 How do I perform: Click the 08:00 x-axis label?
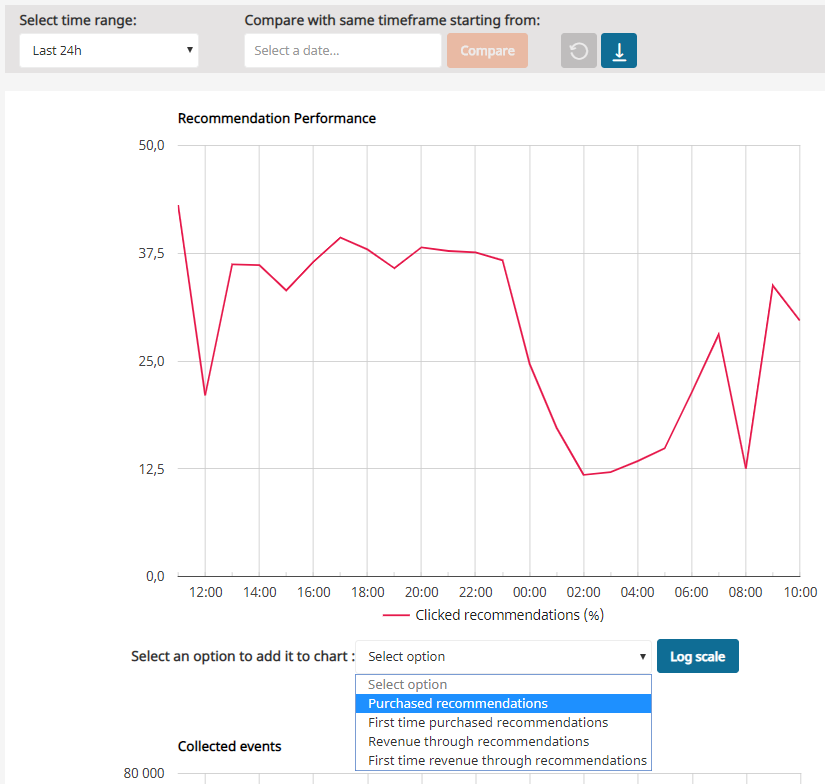click(x=746, y=592)
